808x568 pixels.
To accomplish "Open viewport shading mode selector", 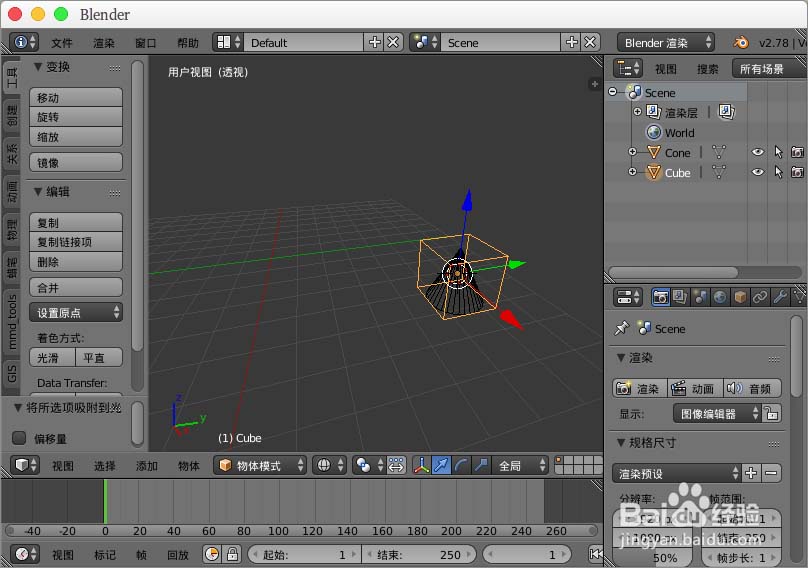I will point(330,465).
